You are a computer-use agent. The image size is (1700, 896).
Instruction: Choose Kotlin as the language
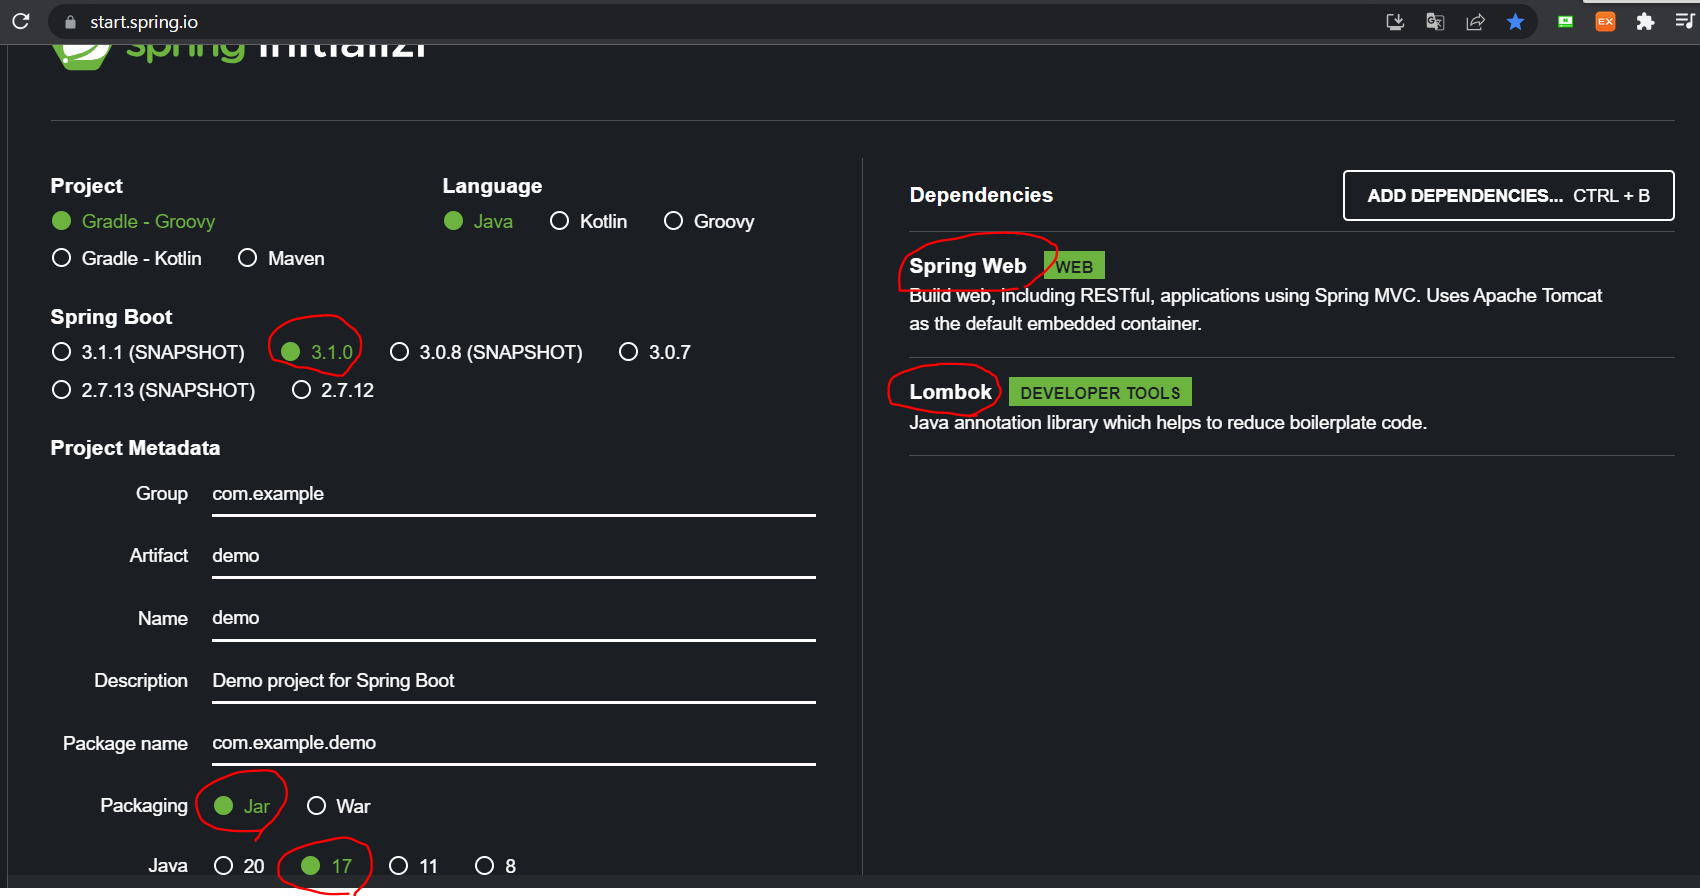589,221
